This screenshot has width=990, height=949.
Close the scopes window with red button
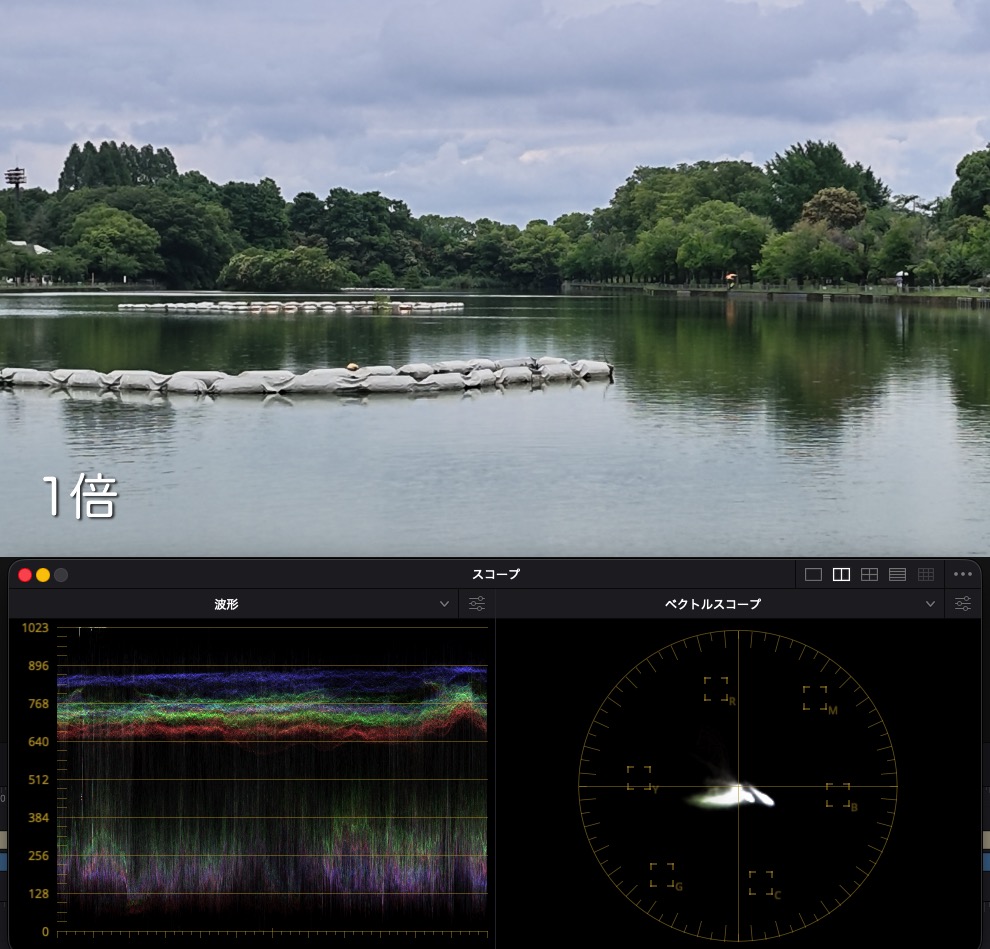pyautogui.click(x=25, y=575)
